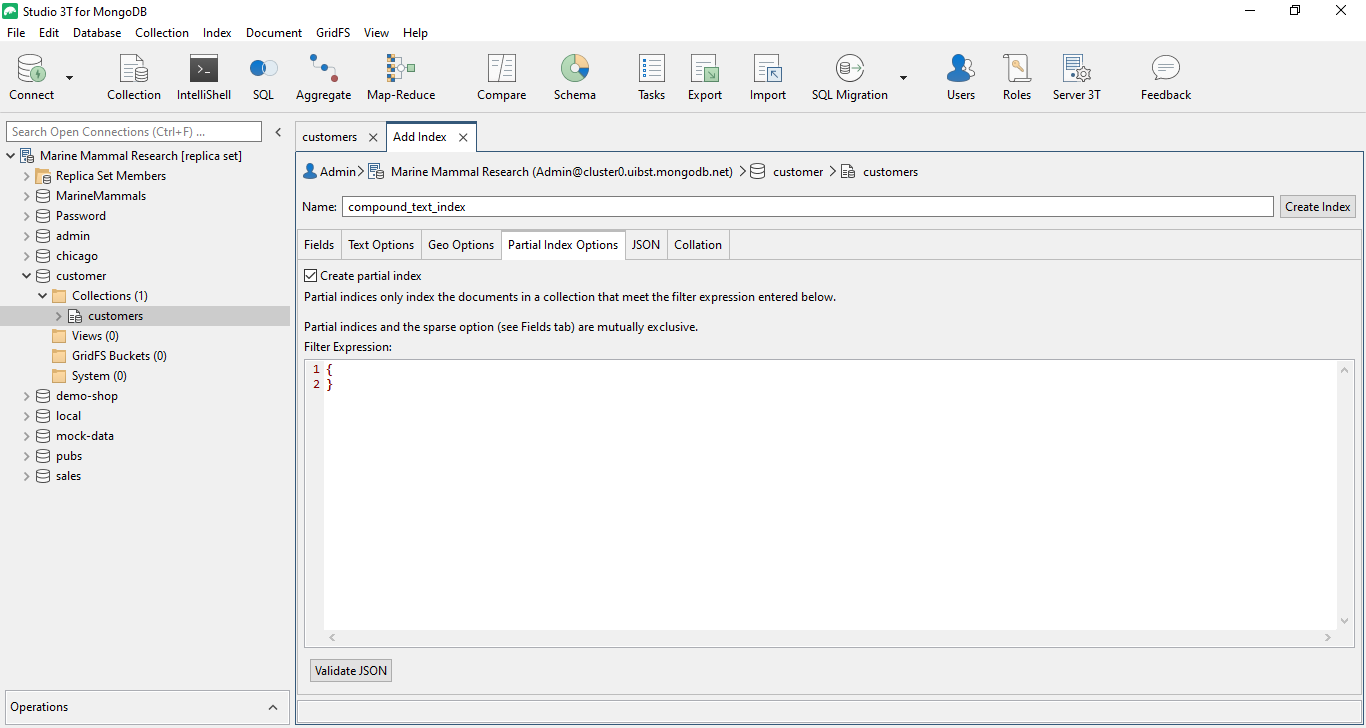Collapse the Operations panel

pyautogui.click(x=272, y=707)
